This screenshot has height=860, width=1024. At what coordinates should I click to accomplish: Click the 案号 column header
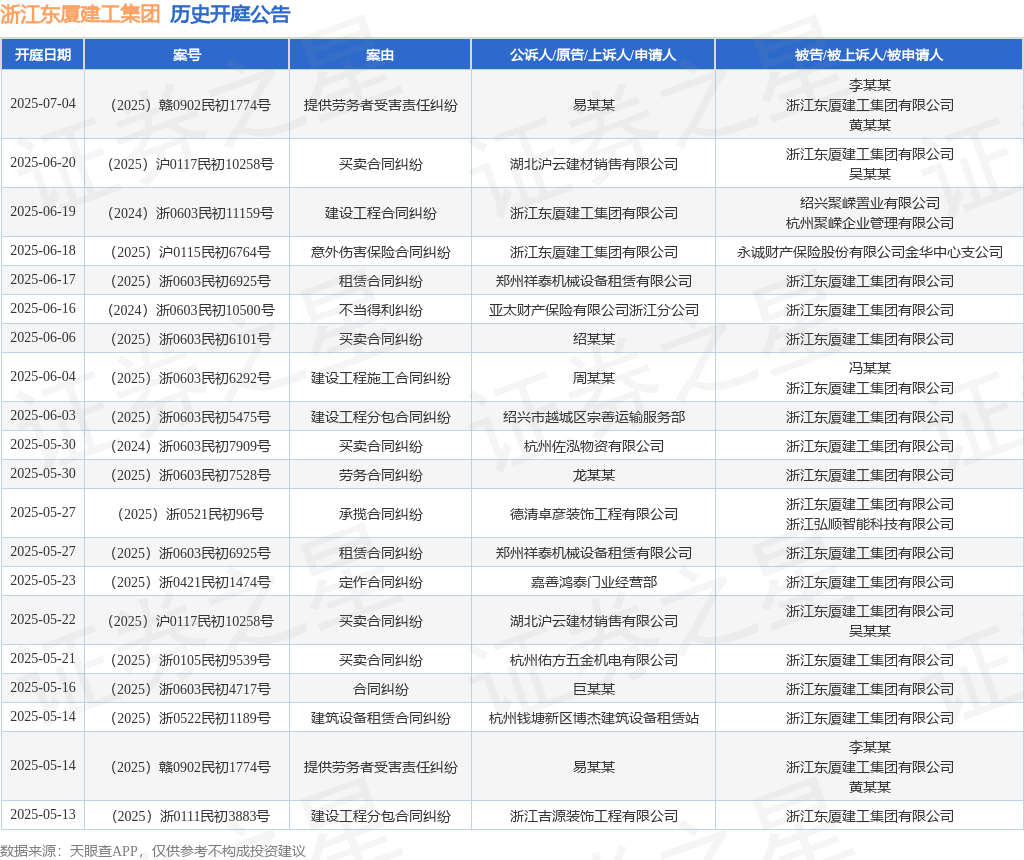[187, 55]
